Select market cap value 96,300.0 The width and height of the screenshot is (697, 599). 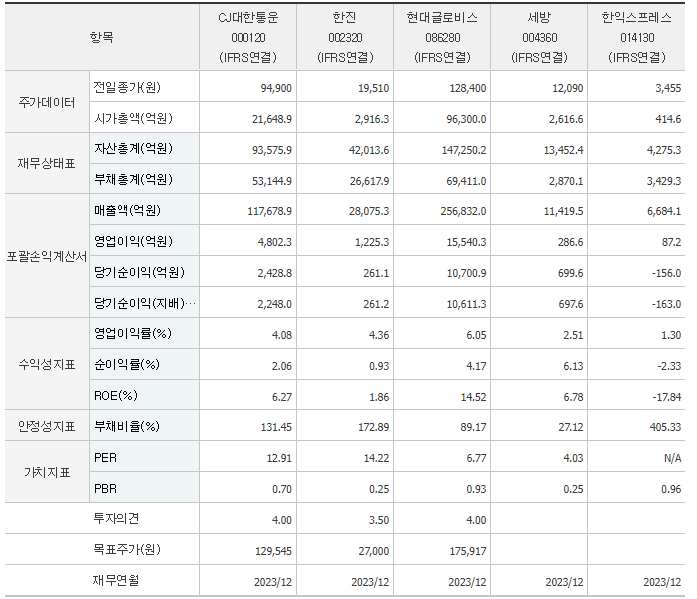tap(466, 119)
